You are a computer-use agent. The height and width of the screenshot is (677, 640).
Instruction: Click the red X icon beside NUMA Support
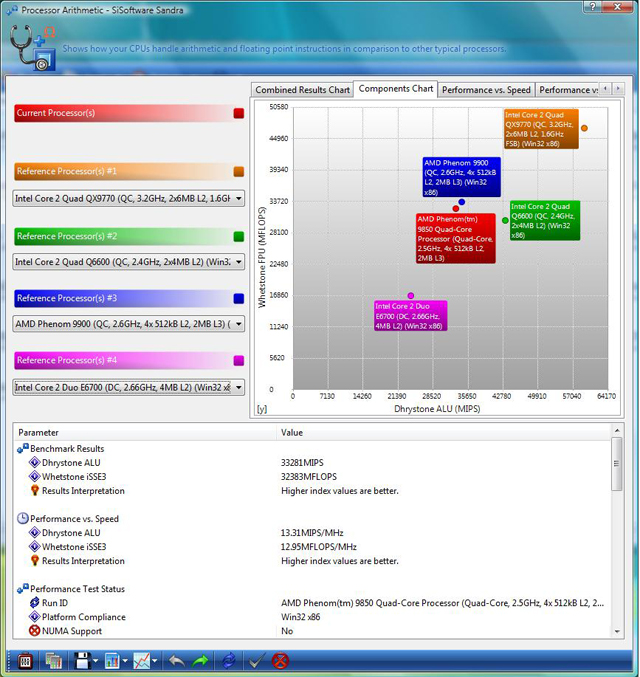pyautogui.click(x=35, y=631)
